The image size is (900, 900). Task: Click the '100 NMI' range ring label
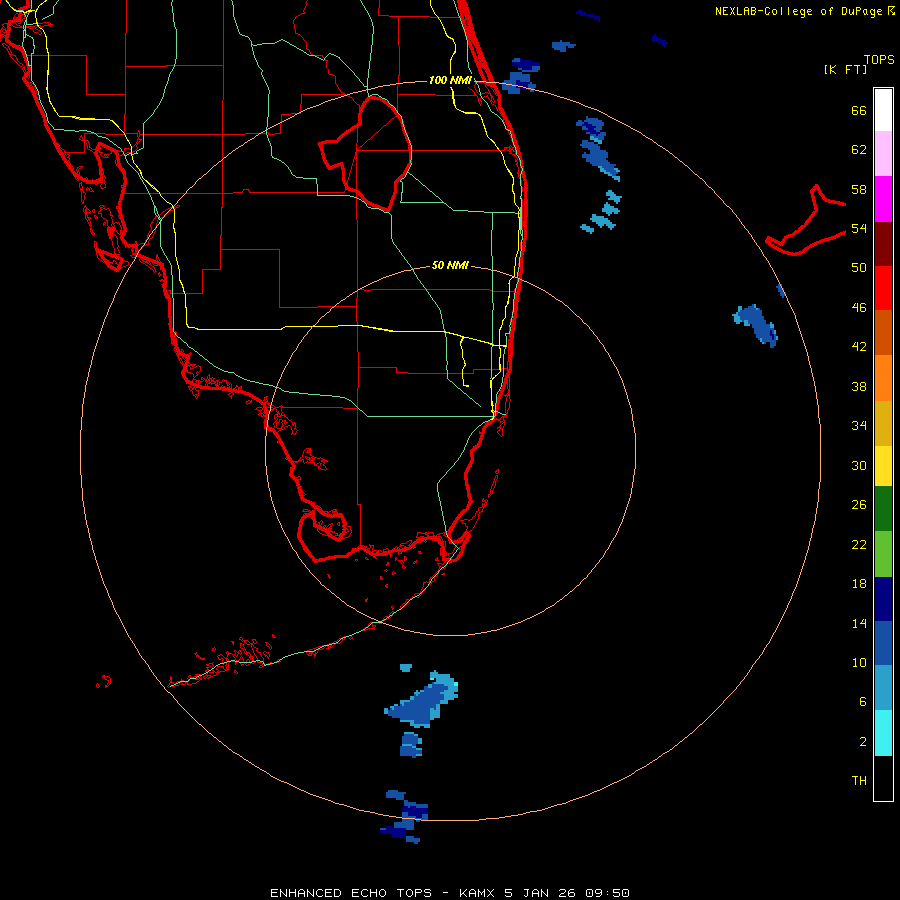coord(450,80)
